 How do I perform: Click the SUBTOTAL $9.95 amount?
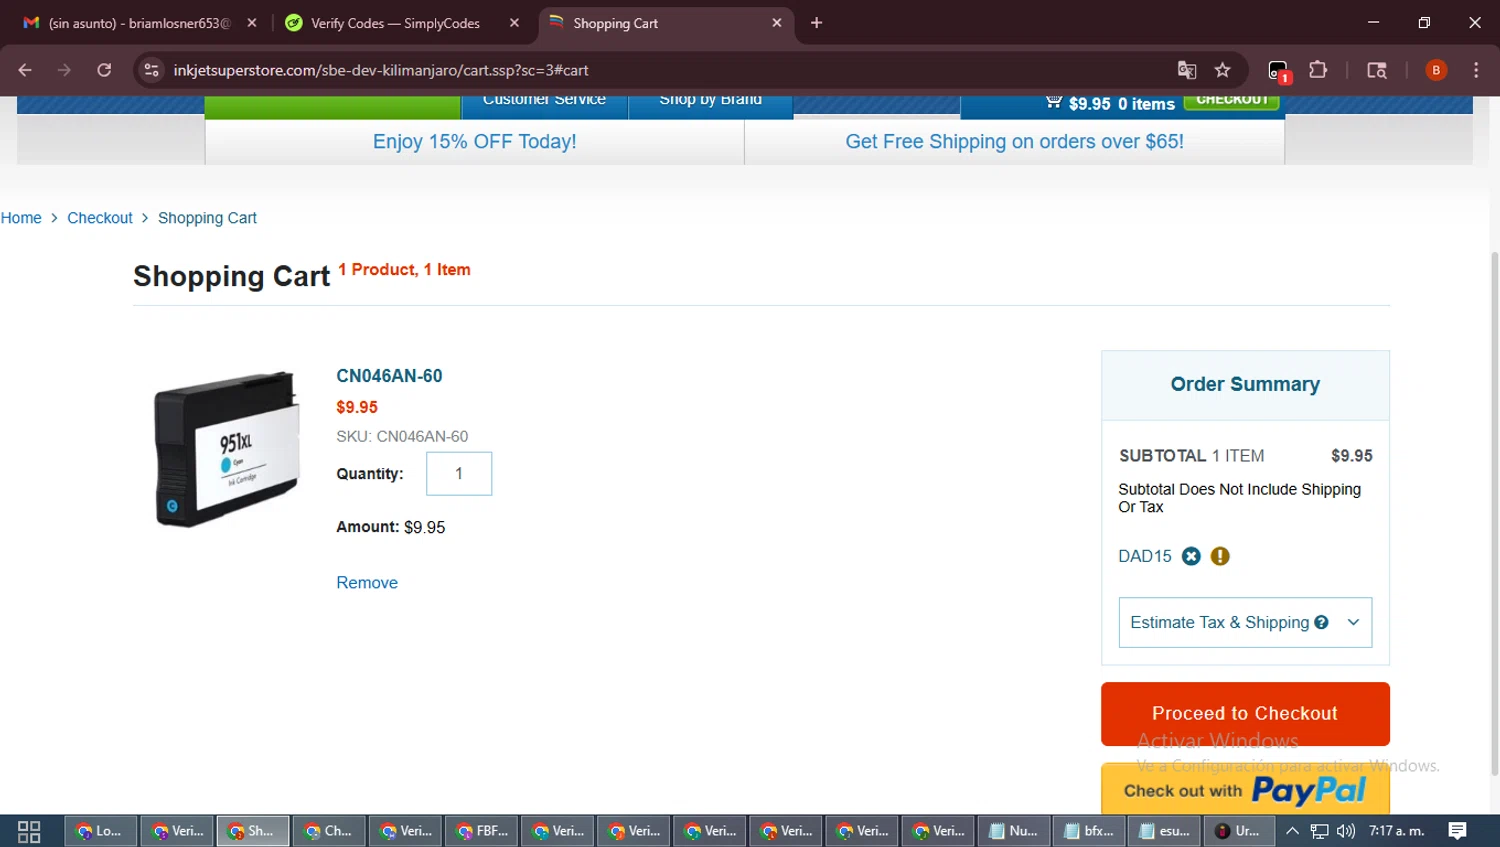[1351, 456]
